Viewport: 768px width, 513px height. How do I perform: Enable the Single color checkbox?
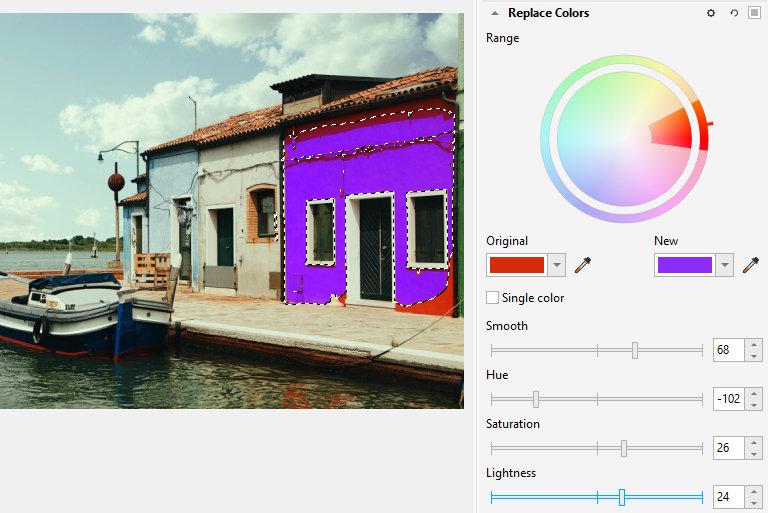[492, 297]
